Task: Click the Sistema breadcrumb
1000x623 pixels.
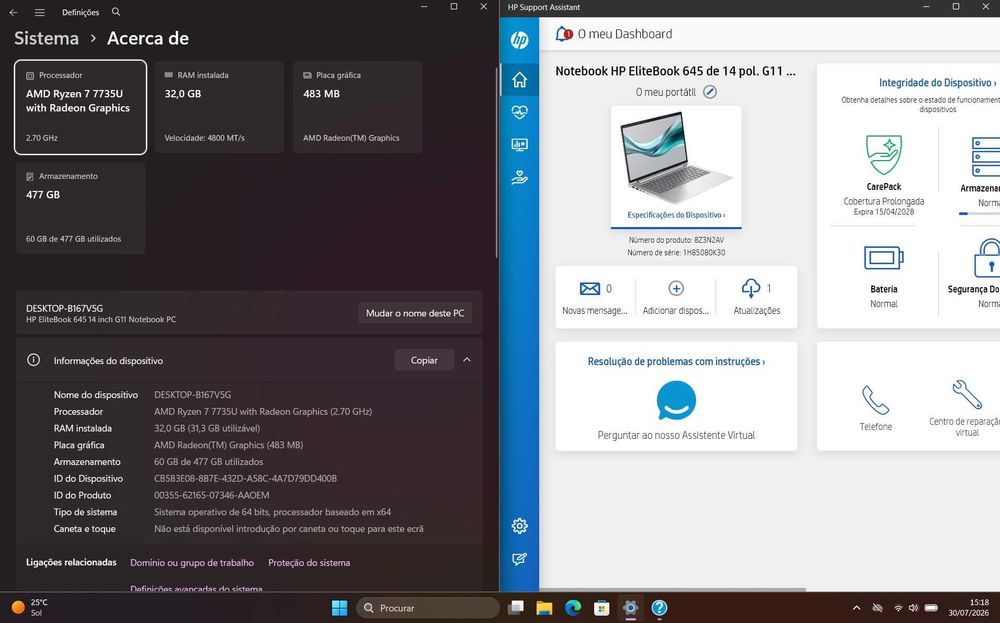Action: coord(47,38)
